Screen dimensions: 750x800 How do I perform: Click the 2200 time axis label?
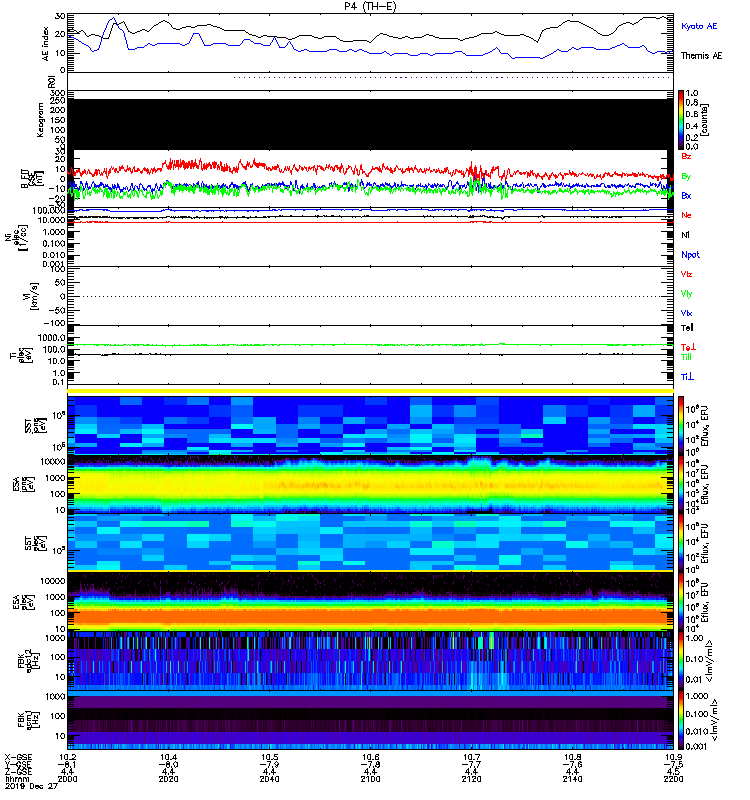coord(673,779)
